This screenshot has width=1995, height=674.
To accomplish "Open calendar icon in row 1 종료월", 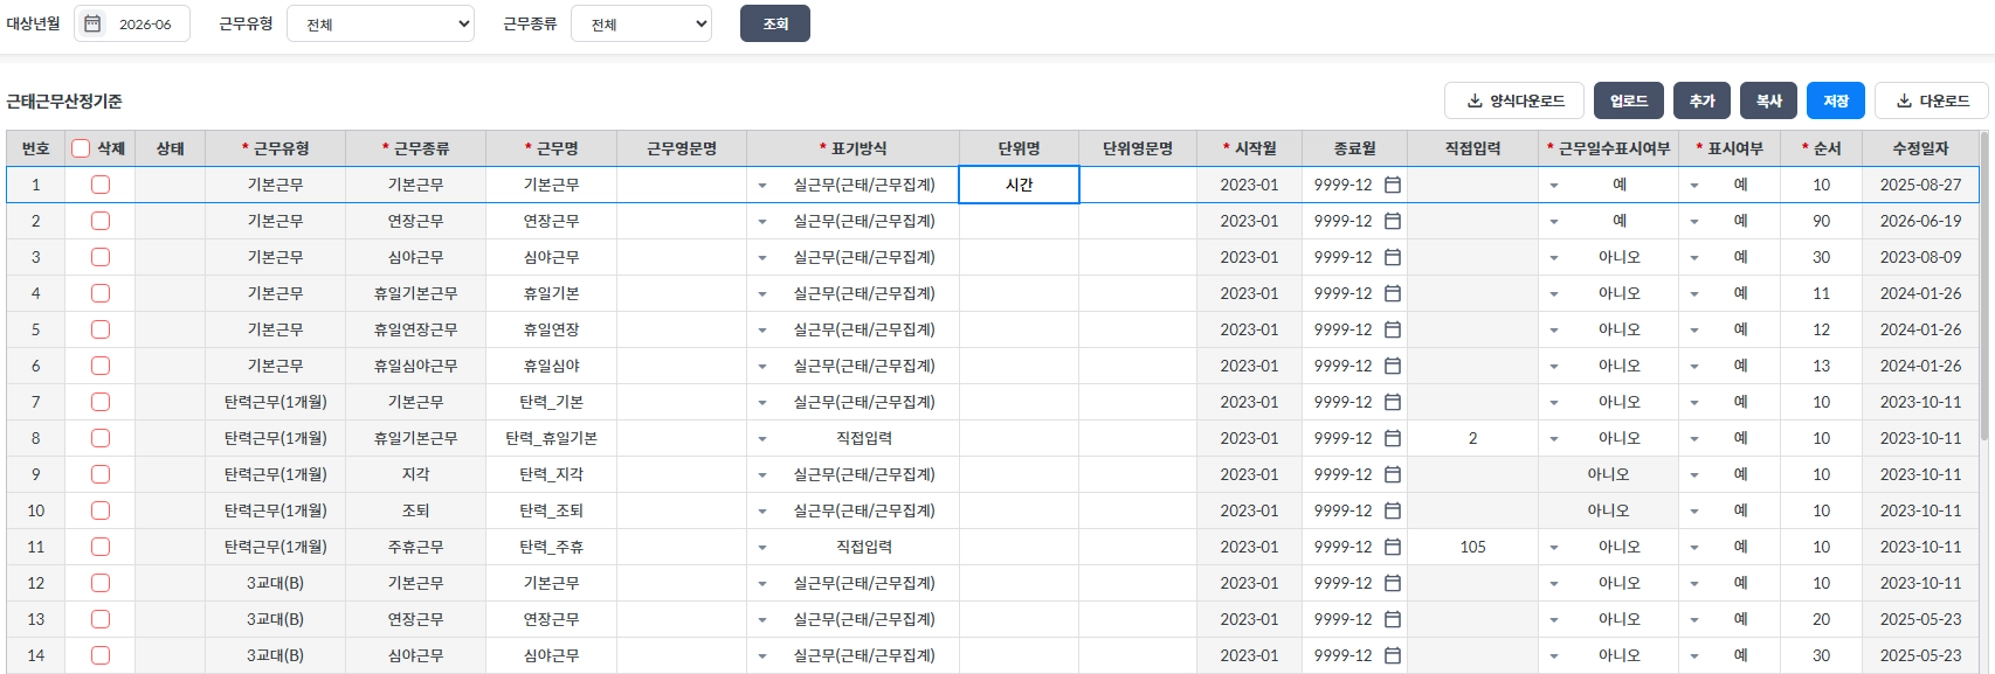I will 1392,185.
